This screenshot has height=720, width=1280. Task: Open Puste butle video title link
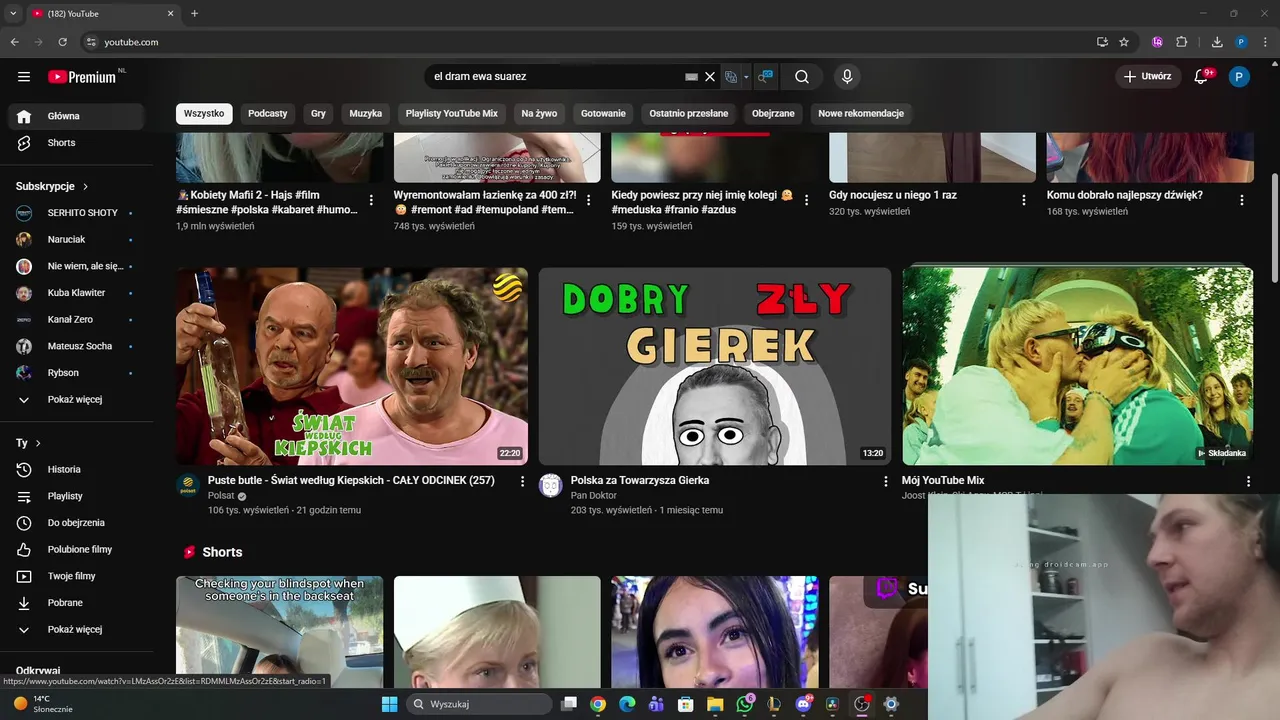pos(351,480)
